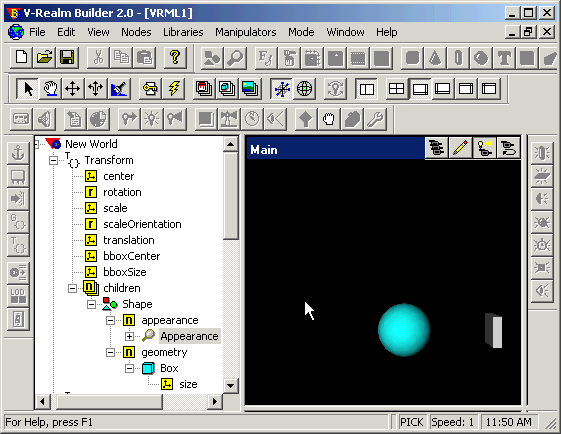Open the Libraries menu
This screenshot has height=434, width=561.
(183, 32)
